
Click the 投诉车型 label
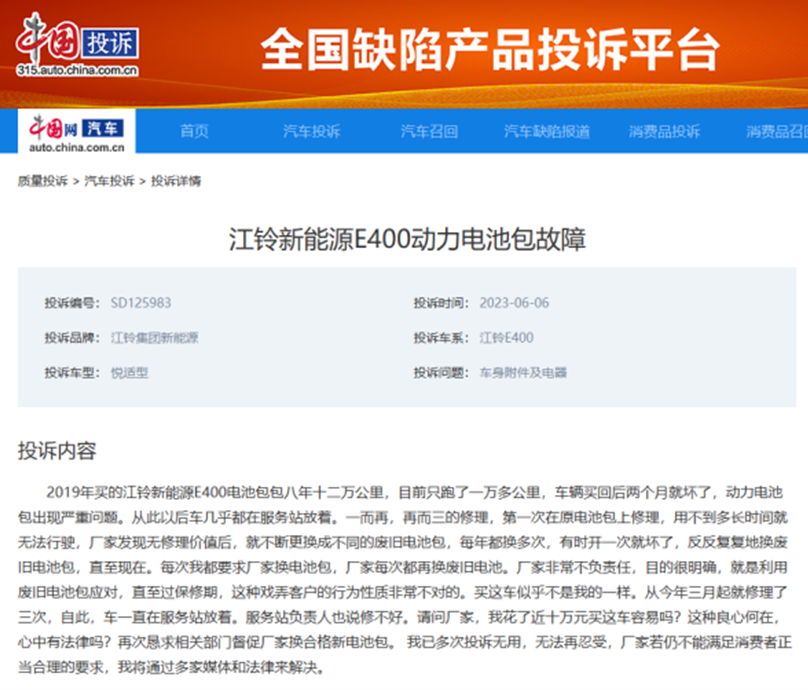[72, 373]
